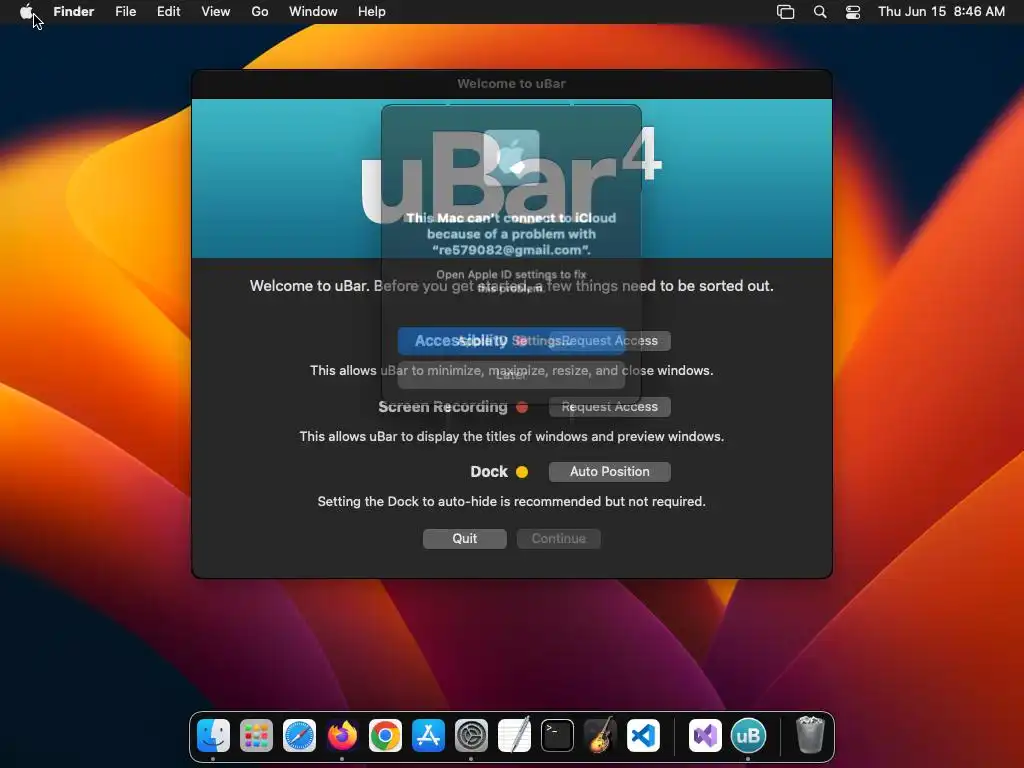
Task: Open the Apple menu
Action: (26, 12)
